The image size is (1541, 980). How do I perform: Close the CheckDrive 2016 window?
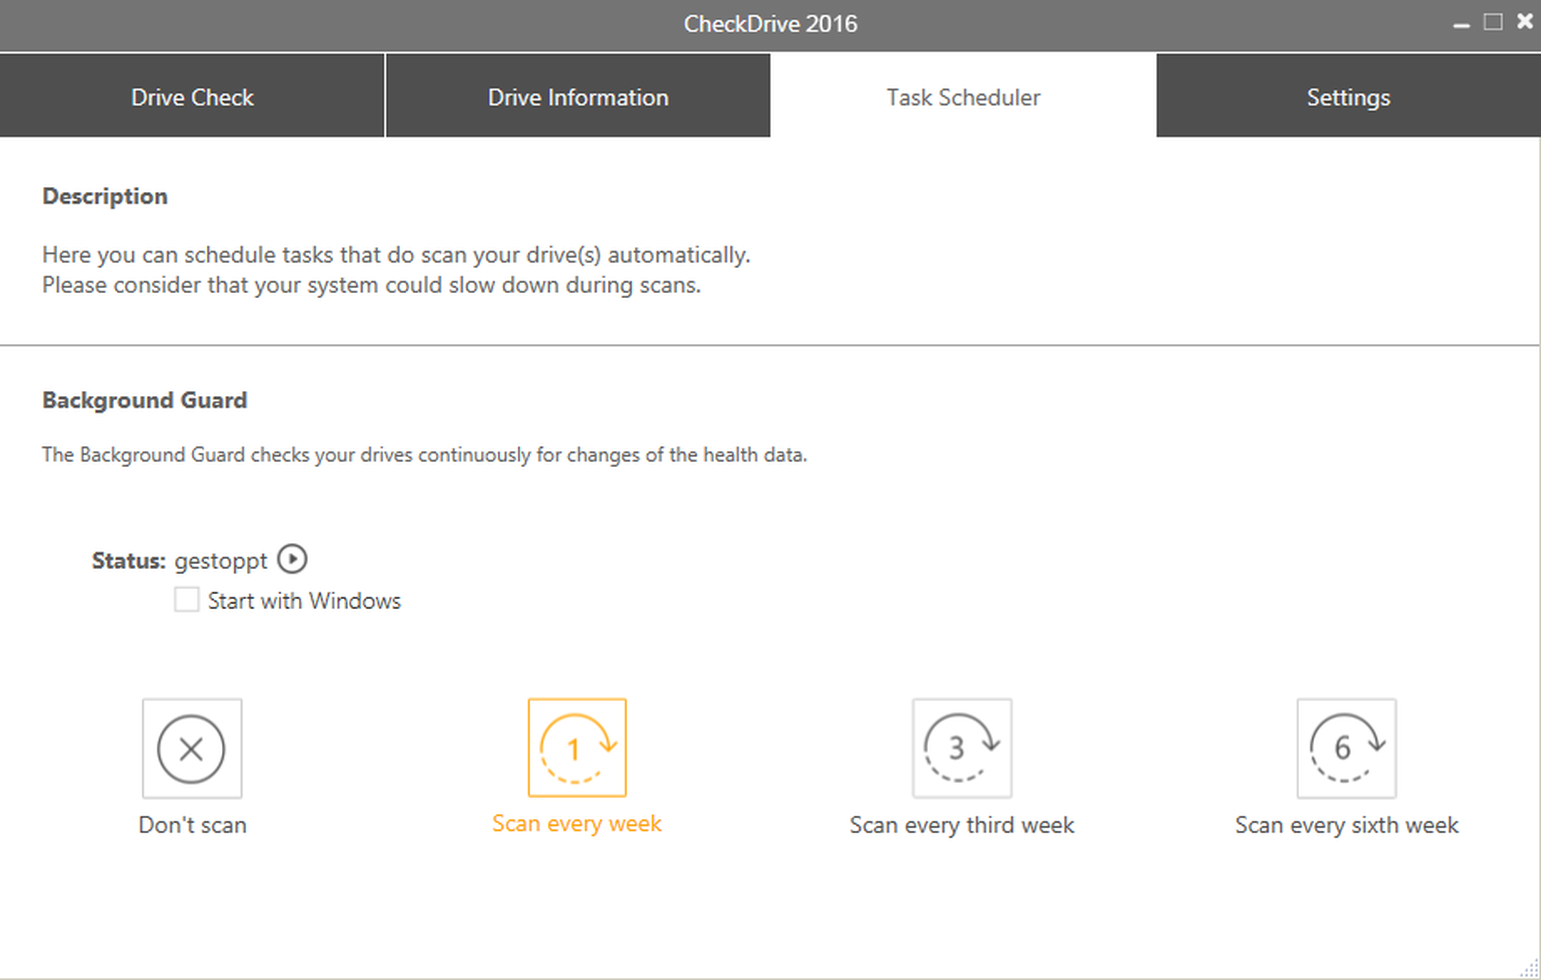[x=1525, y=21]
